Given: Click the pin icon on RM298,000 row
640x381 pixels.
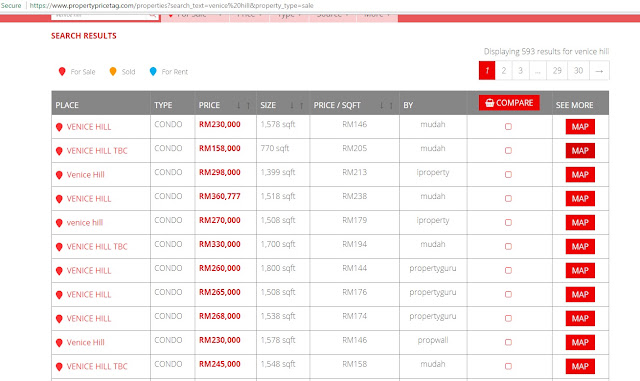Looking at the screenshot, I should click(x=59, y=175).
